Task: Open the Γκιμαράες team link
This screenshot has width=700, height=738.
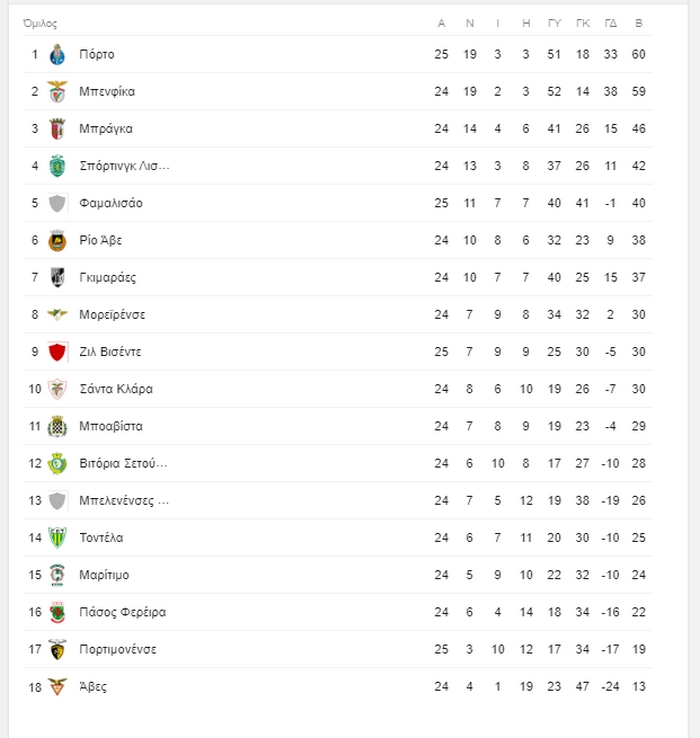Action: point(107,278)
